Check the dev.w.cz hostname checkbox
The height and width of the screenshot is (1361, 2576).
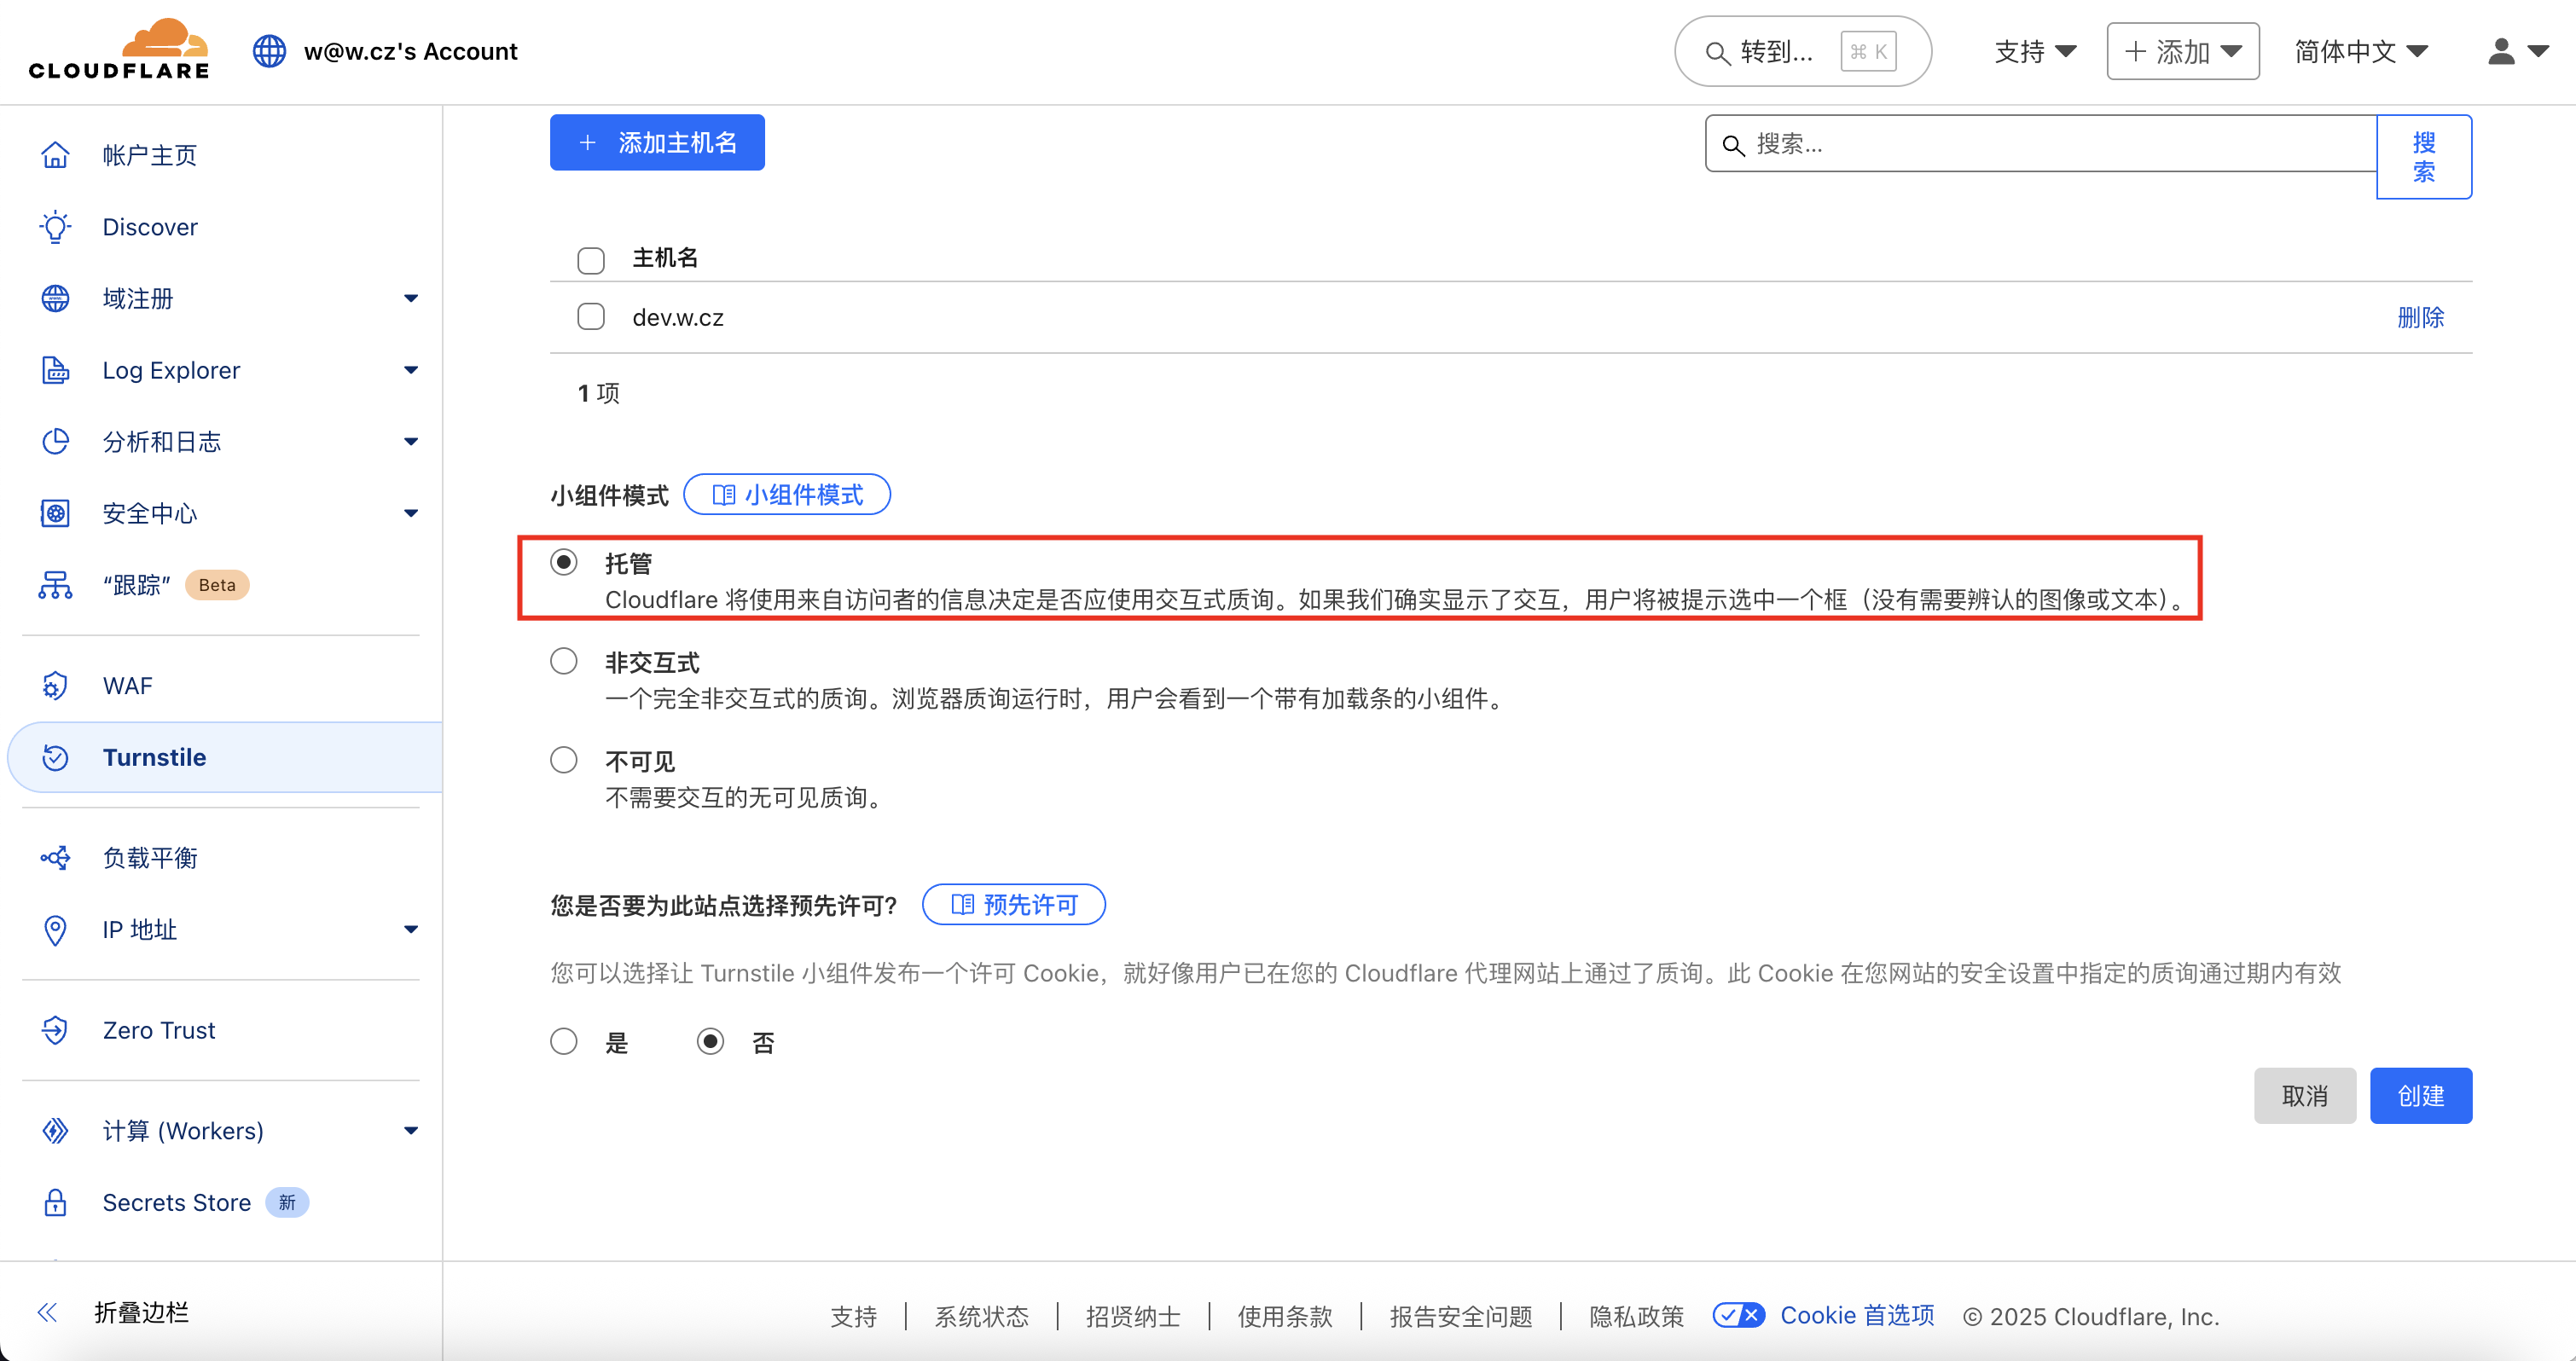tap(591, 317)
